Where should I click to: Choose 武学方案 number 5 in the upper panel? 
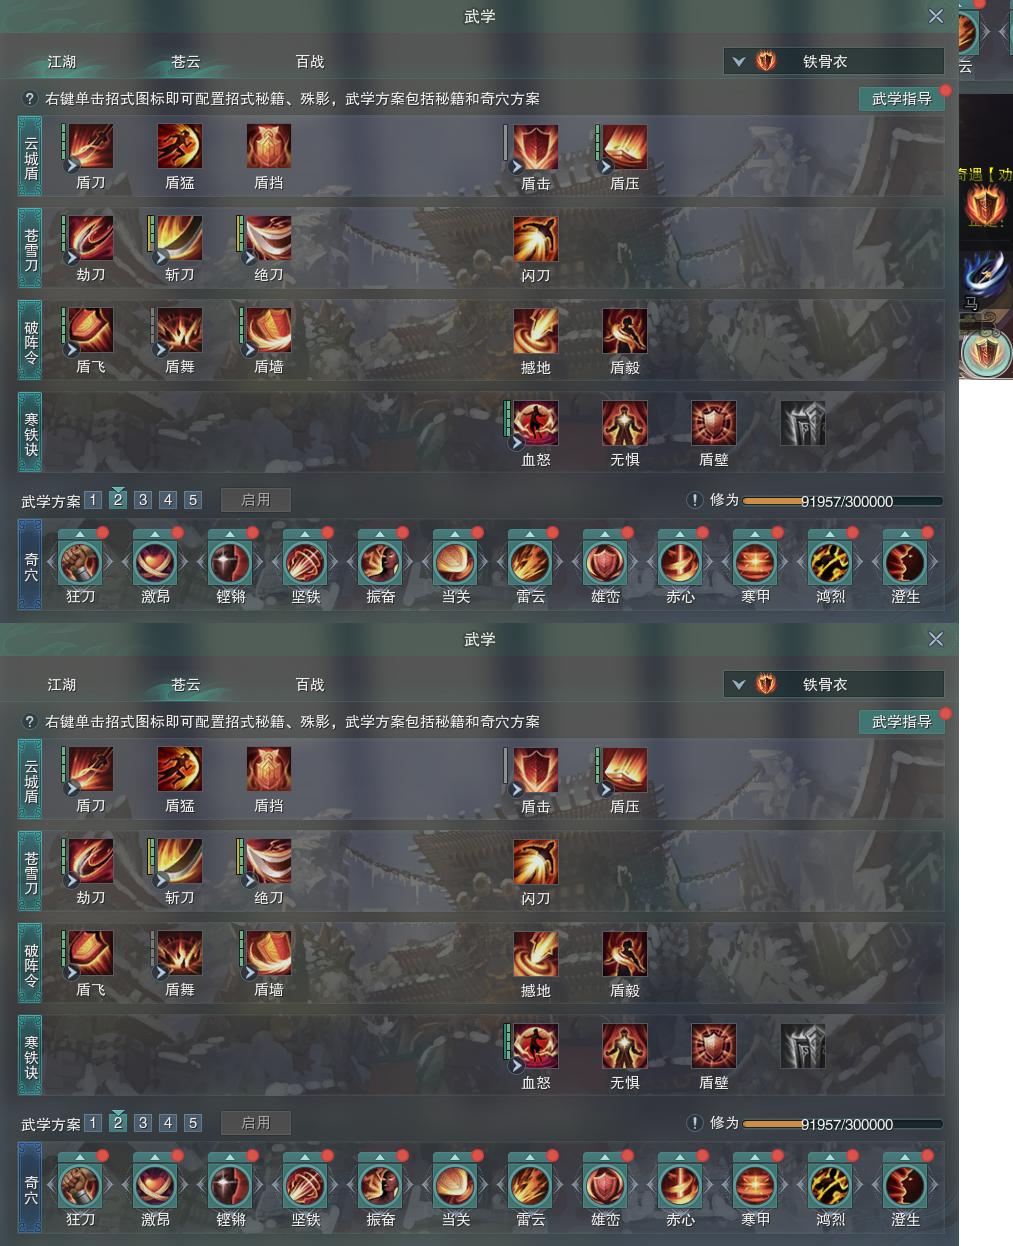click(193, 500)
